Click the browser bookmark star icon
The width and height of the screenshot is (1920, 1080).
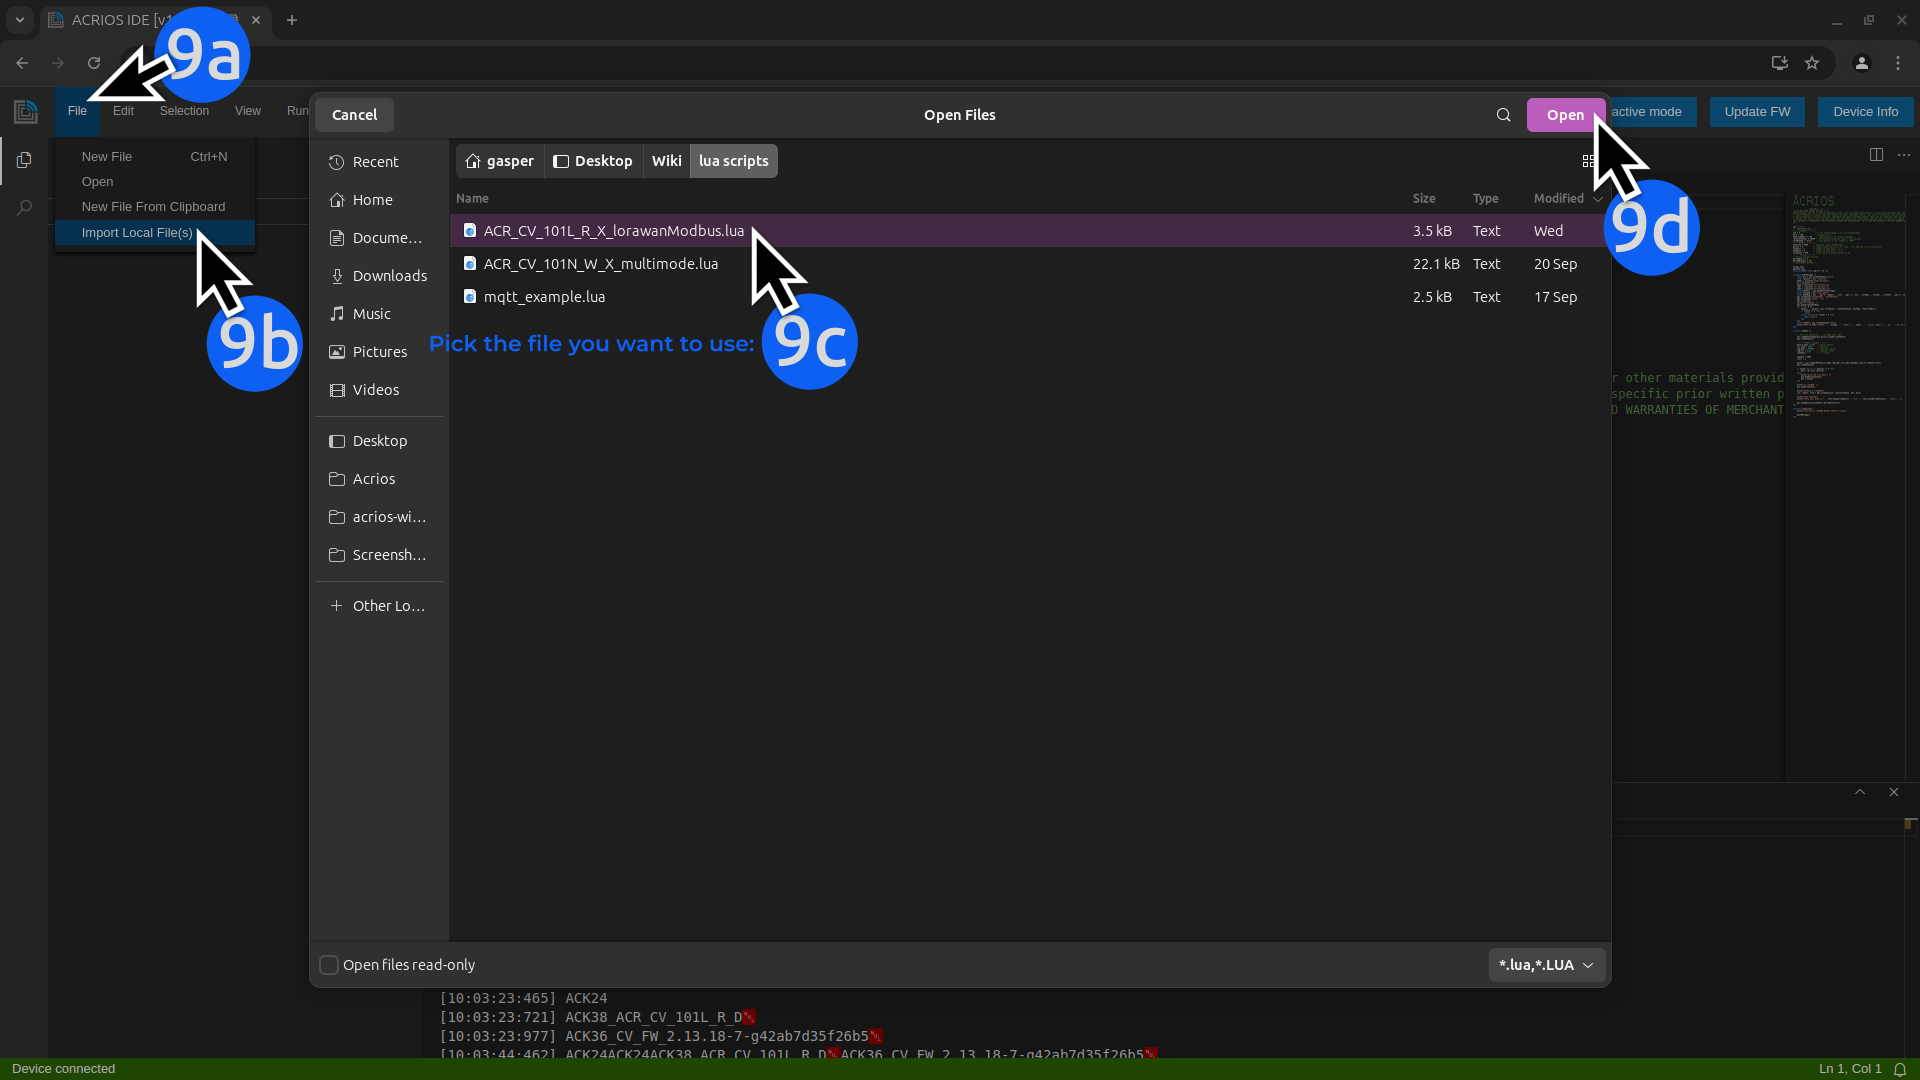coord(1812,63)
